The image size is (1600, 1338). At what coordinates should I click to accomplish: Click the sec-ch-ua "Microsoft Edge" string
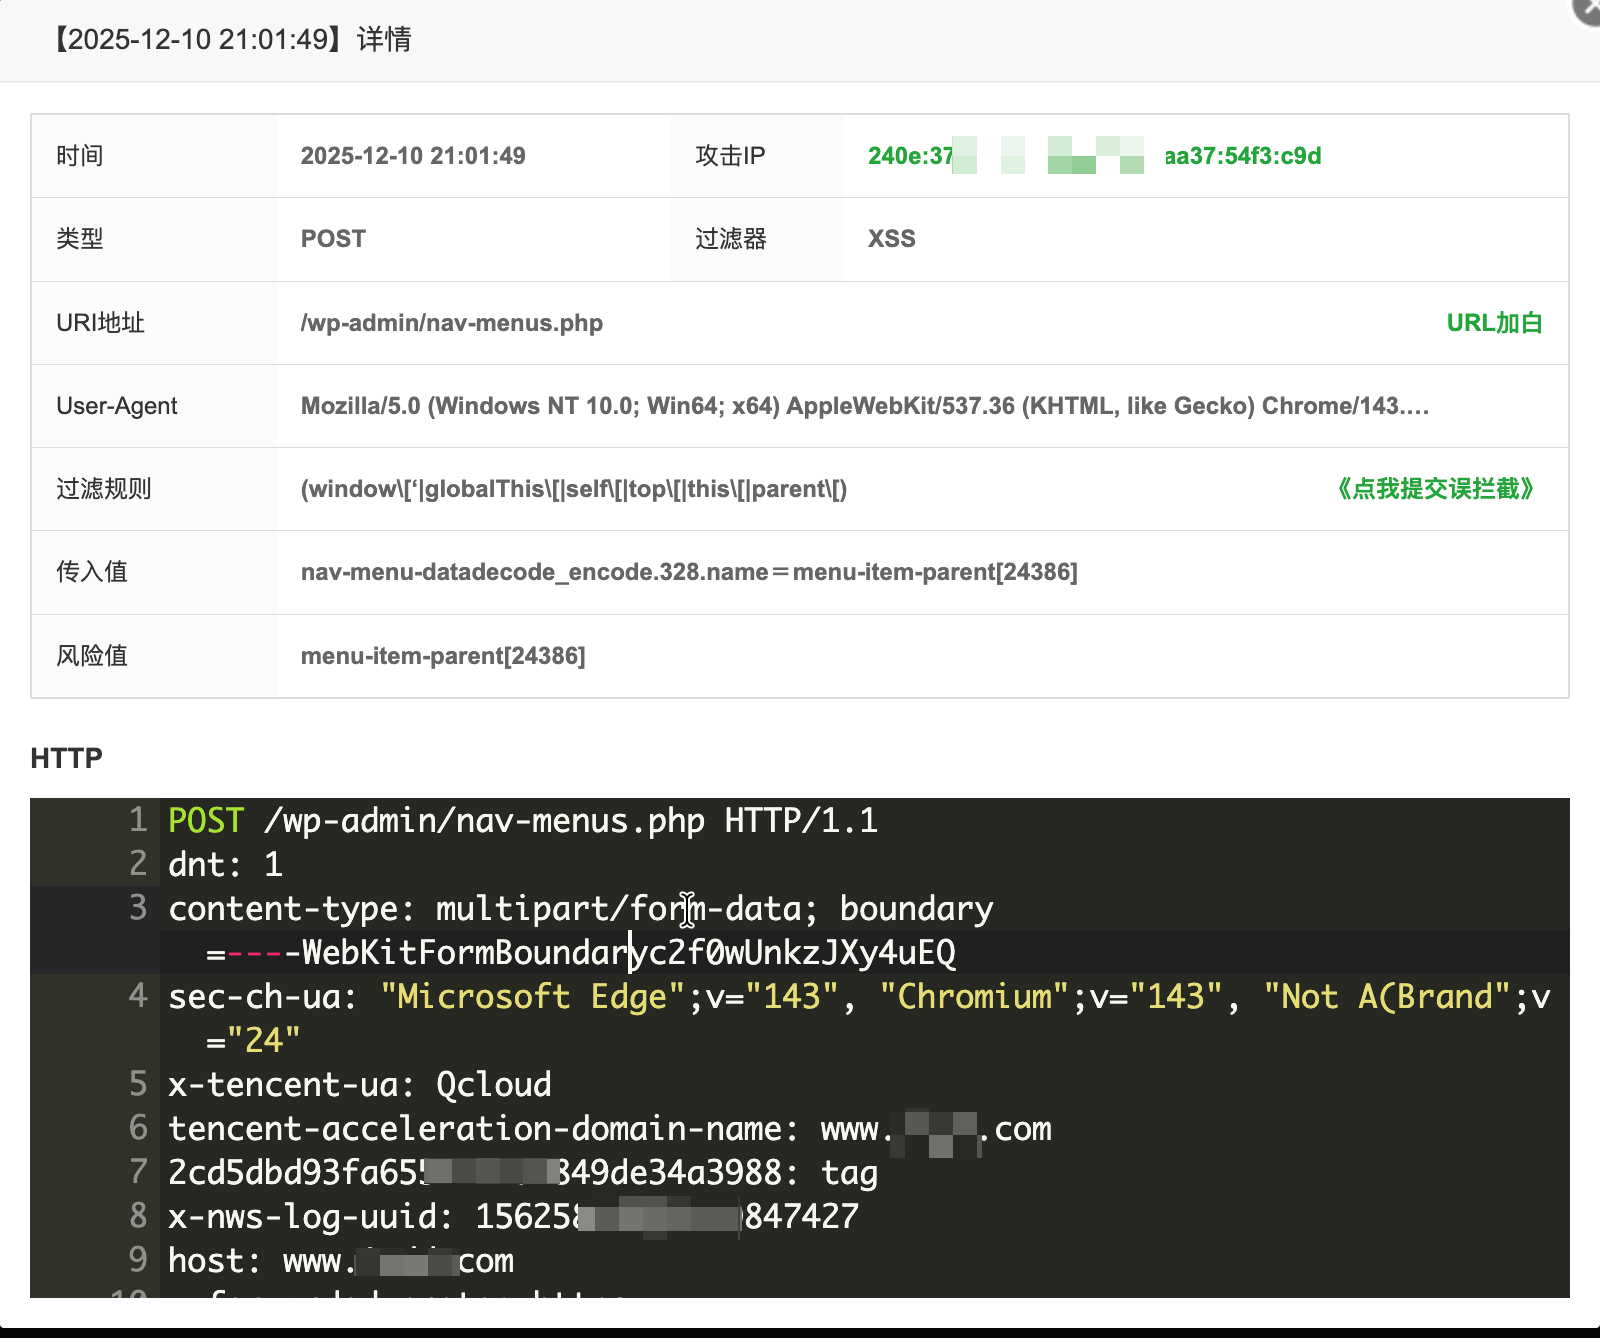tap(531, 997)
